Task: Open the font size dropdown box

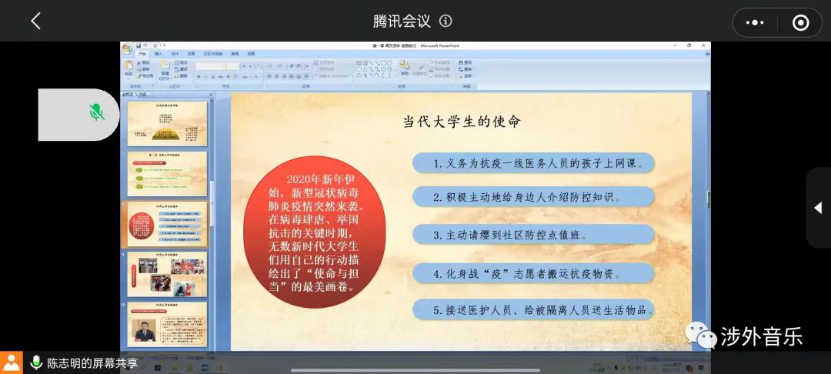Action: click(x=233, y=66)
